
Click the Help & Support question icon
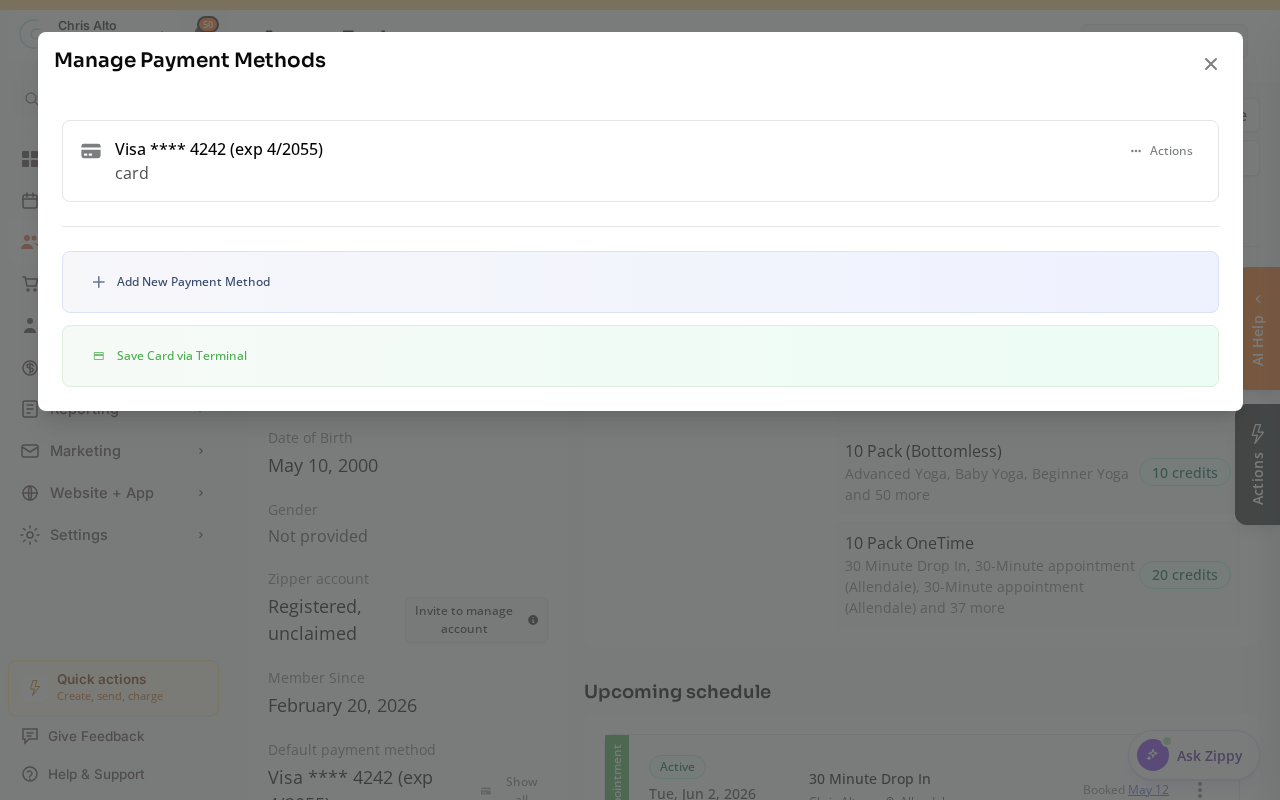coord(30,774)
